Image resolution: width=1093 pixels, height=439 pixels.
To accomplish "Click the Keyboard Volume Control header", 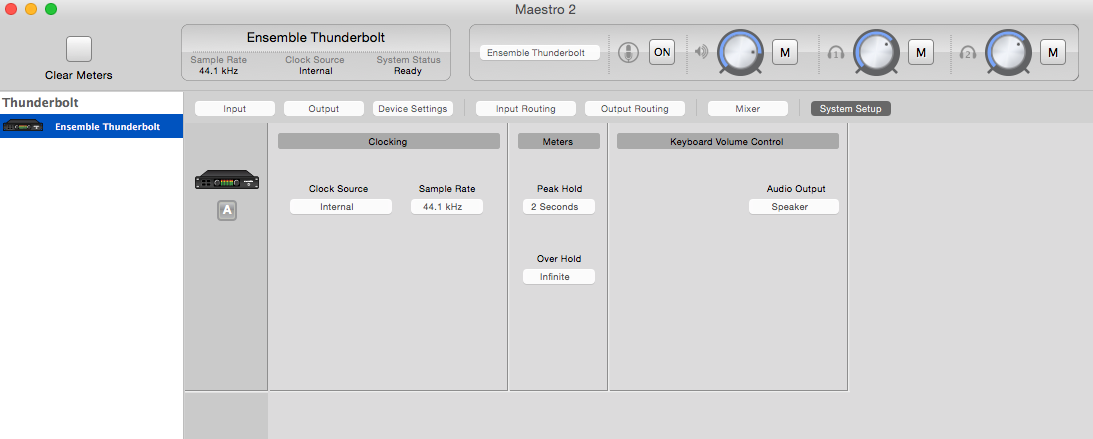I will pyautogui.click(x=728, y=141).
